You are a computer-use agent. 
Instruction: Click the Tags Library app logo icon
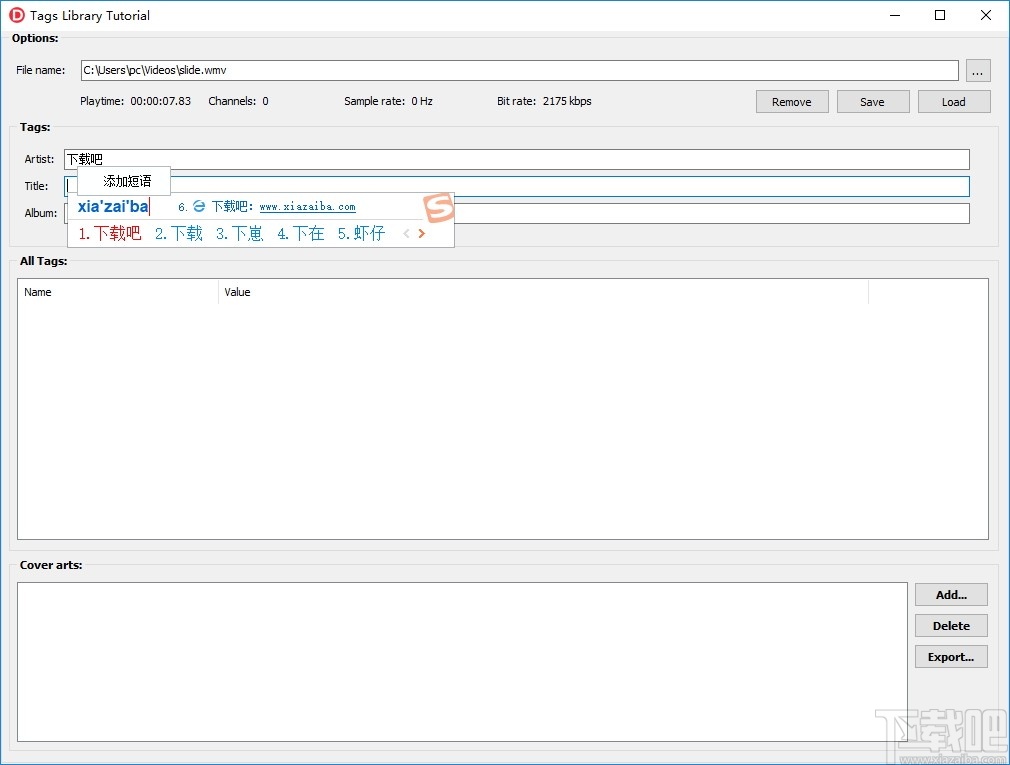tap(17, 15)
